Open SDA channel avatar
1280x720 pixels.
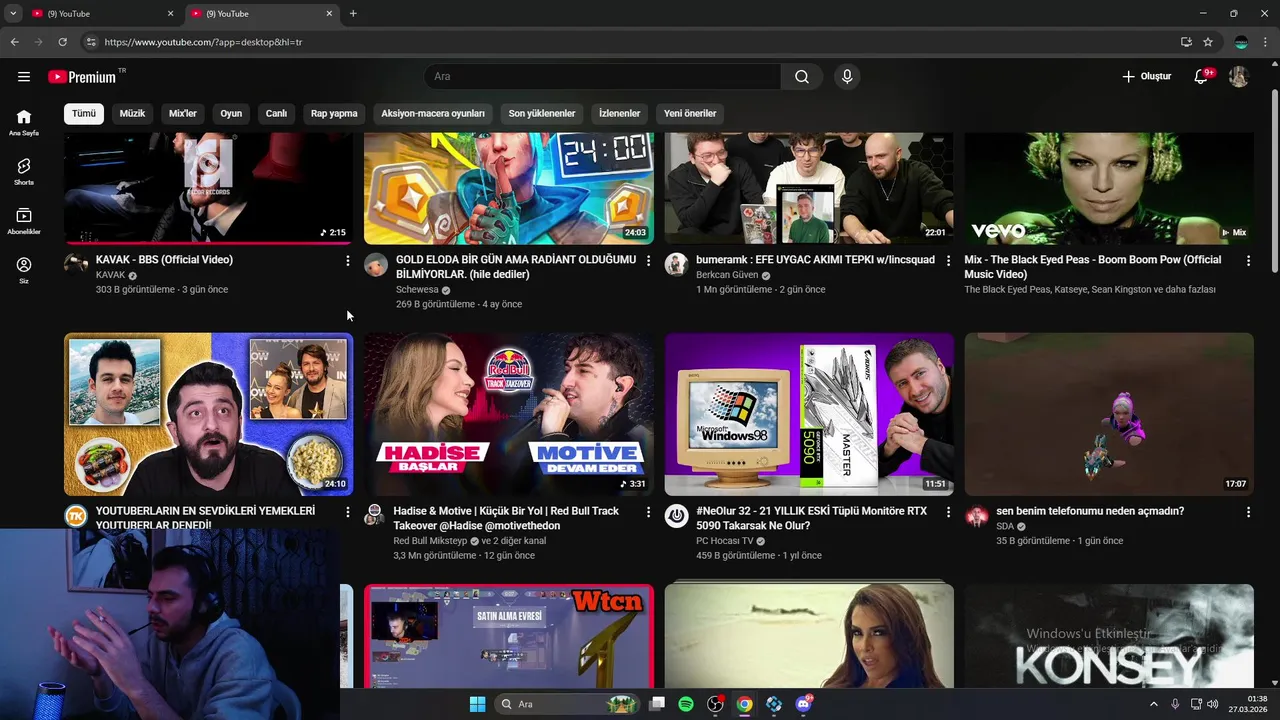tap(977, 516)
